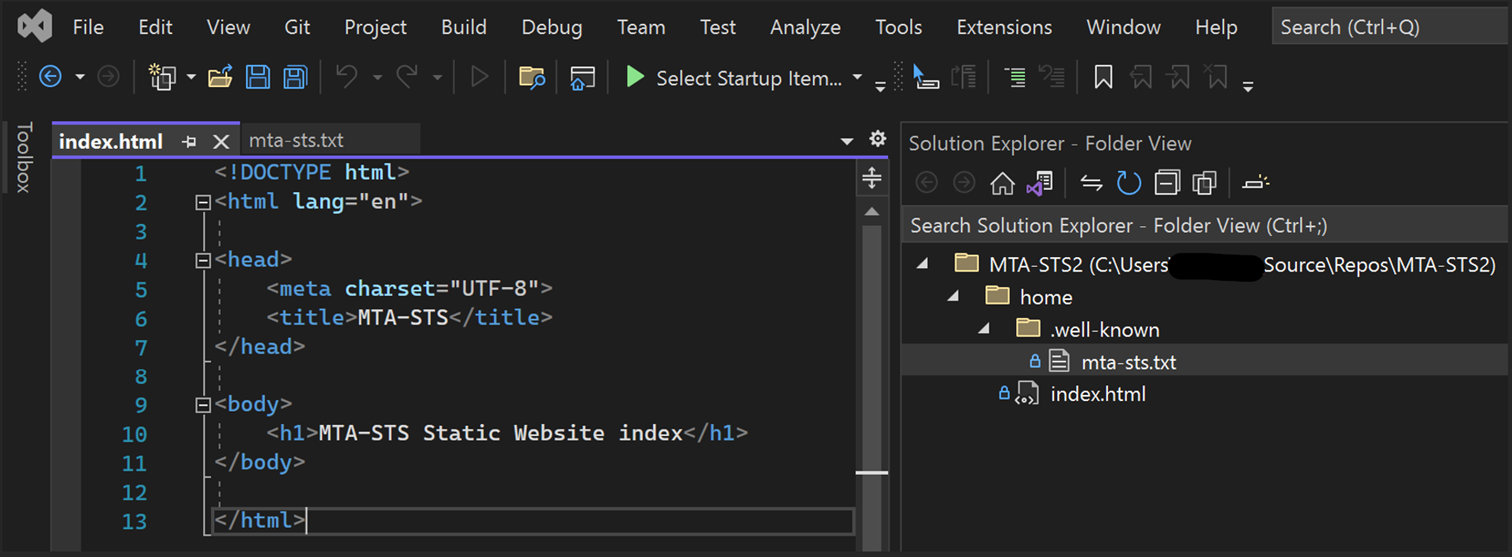Toggle Show All Files in Solution Explorer
1512x557 pixels.
click(x=1204, y=183)
